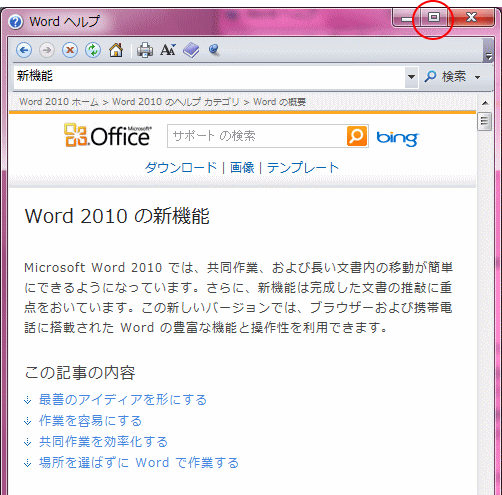The width and height of the screenshot is (502, 495).
Task: Click the Word 2010 の新機能 heading
Action: 117,216
